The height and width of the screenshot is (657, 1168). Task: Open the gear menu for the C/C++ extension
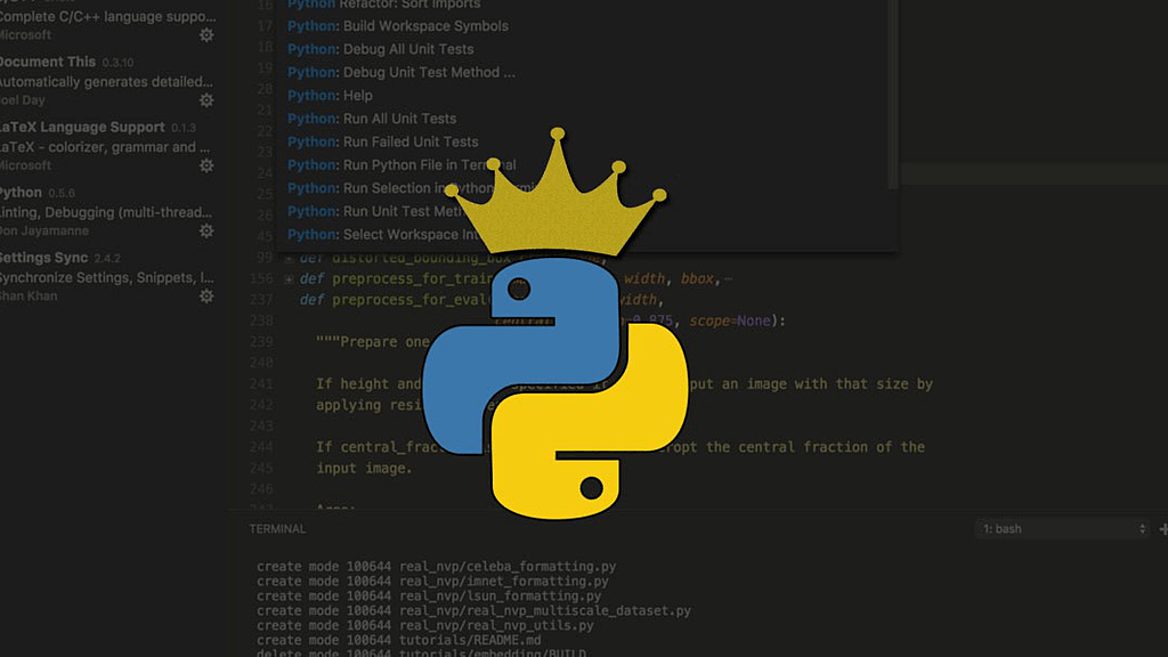pos(206,35)
